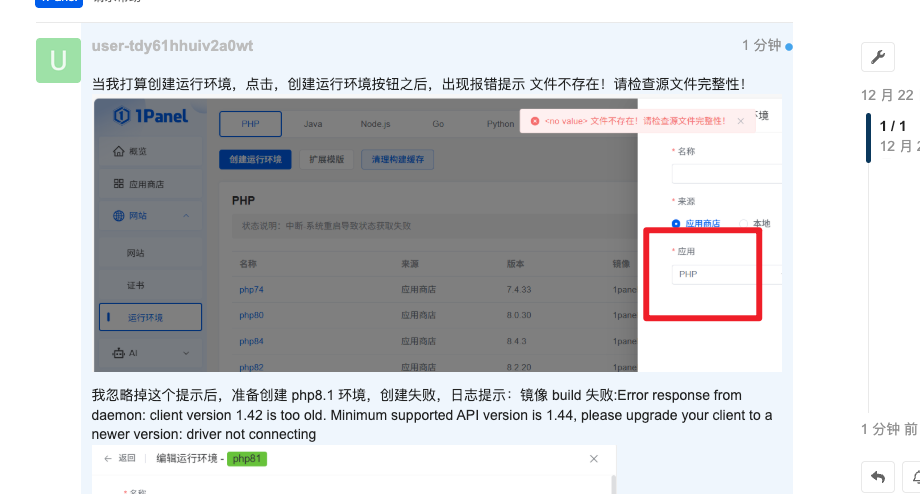Click the 网站 globe icon in the sidebar

pyautogui.click(x=119, y=216)
